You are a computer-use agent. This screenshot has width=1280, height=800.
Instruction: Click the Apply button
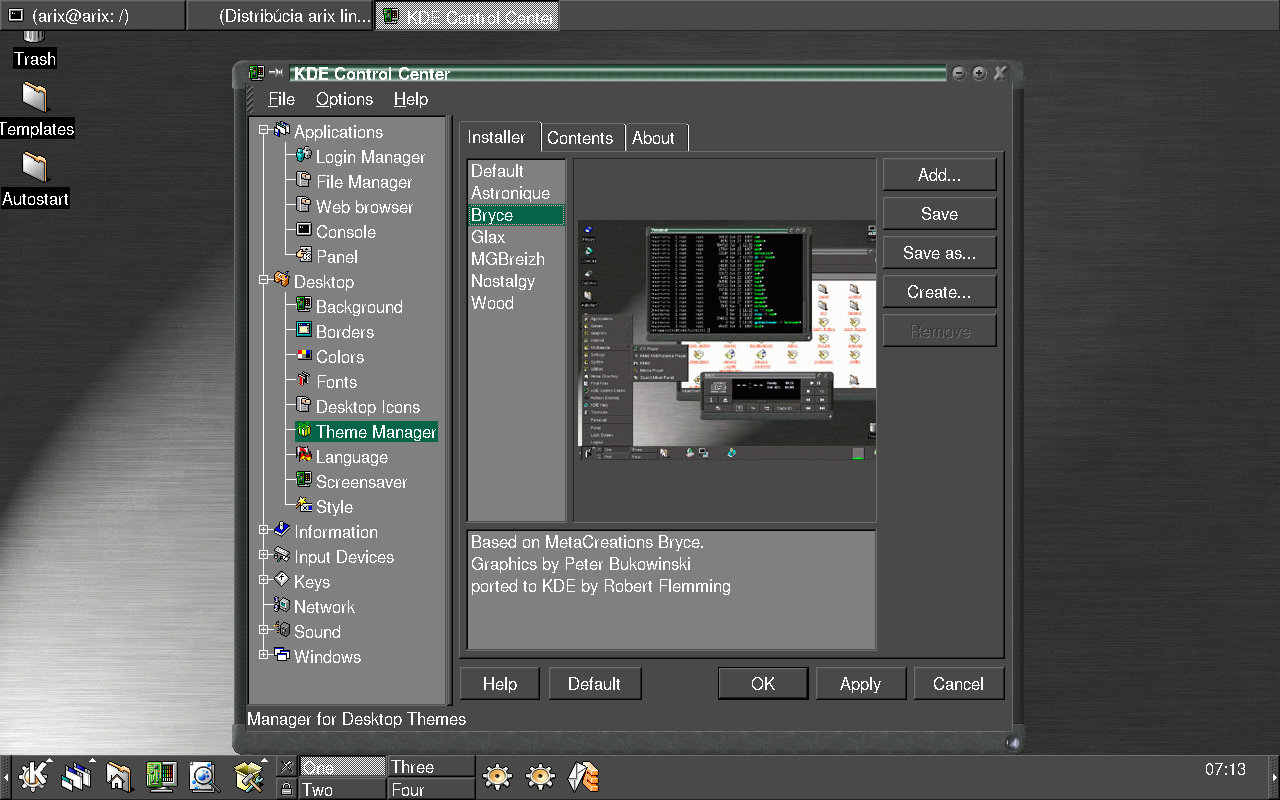tap(860, 684)
